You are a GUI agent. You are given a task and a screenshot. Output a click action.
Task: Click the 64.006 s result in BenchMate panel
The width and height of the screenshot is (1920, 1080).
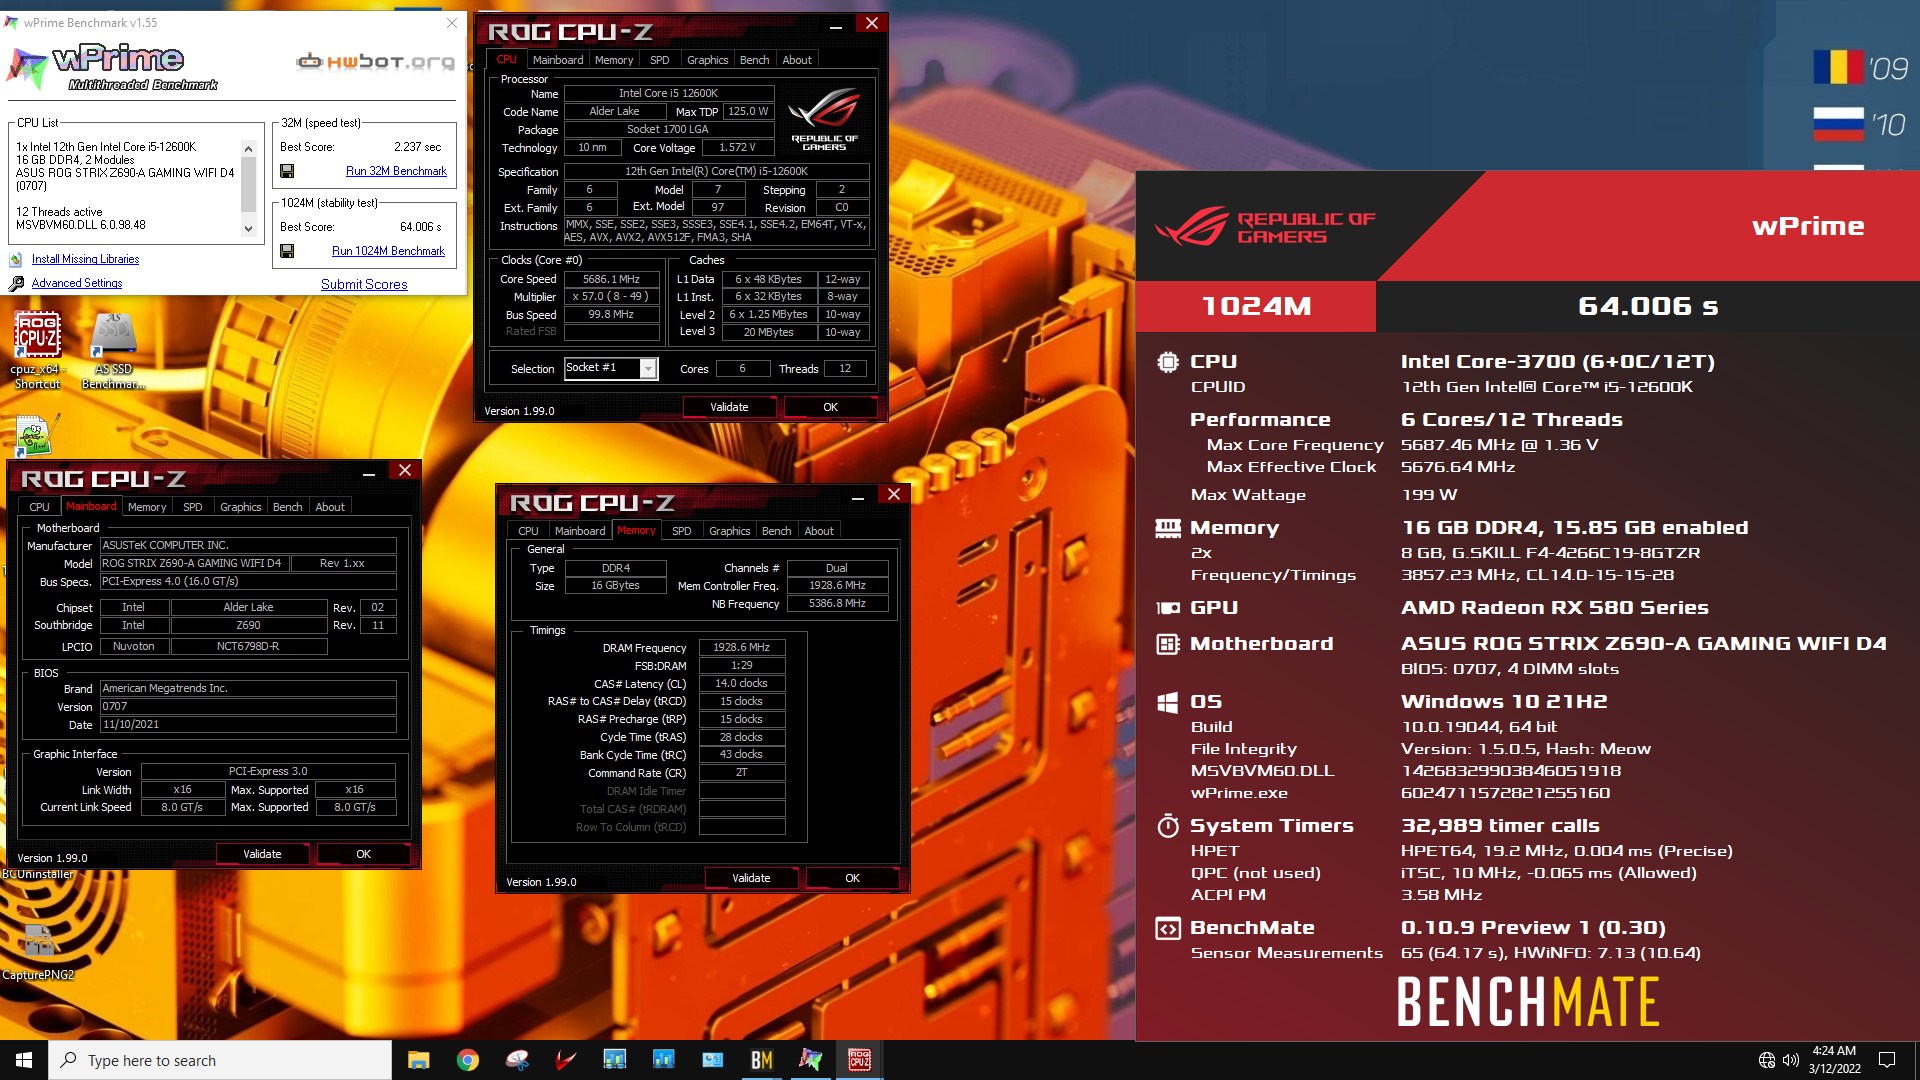click(1648, 306)
